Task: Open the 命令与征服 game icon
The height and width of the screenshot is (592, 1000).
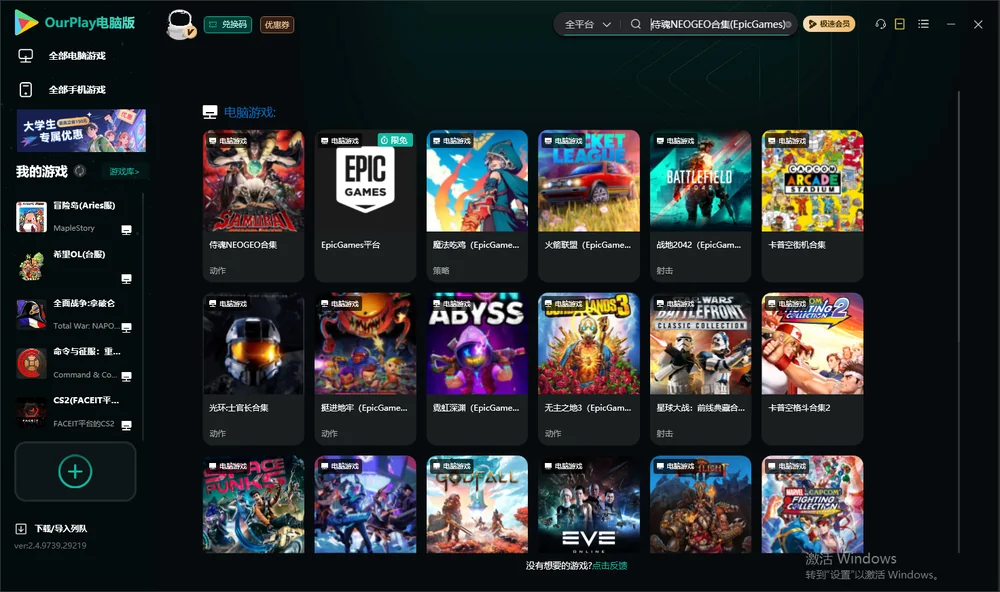Action: tap(31, 364)
